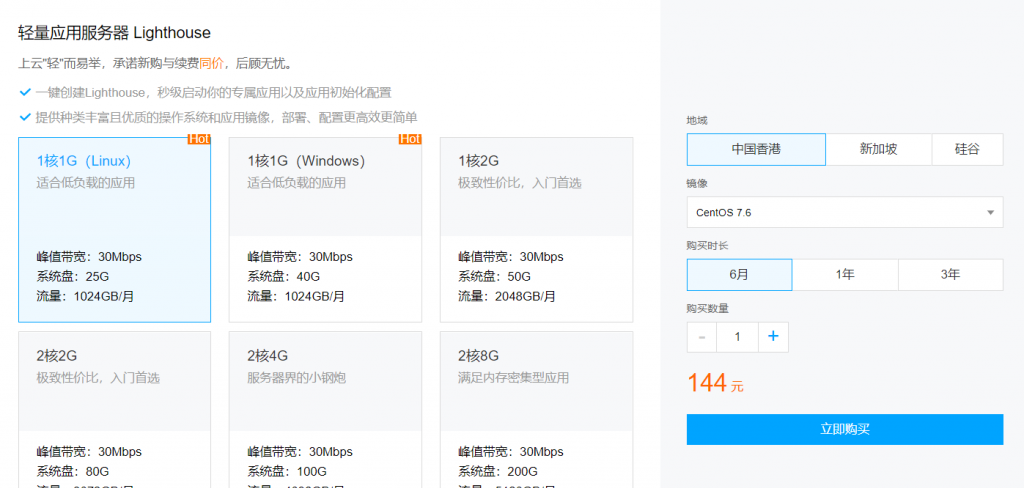Image resolution: width=1024 pixels, height=488 pixels.
Task: Select the 1核1G (Linux) plan card
Action: coord(114,230)
